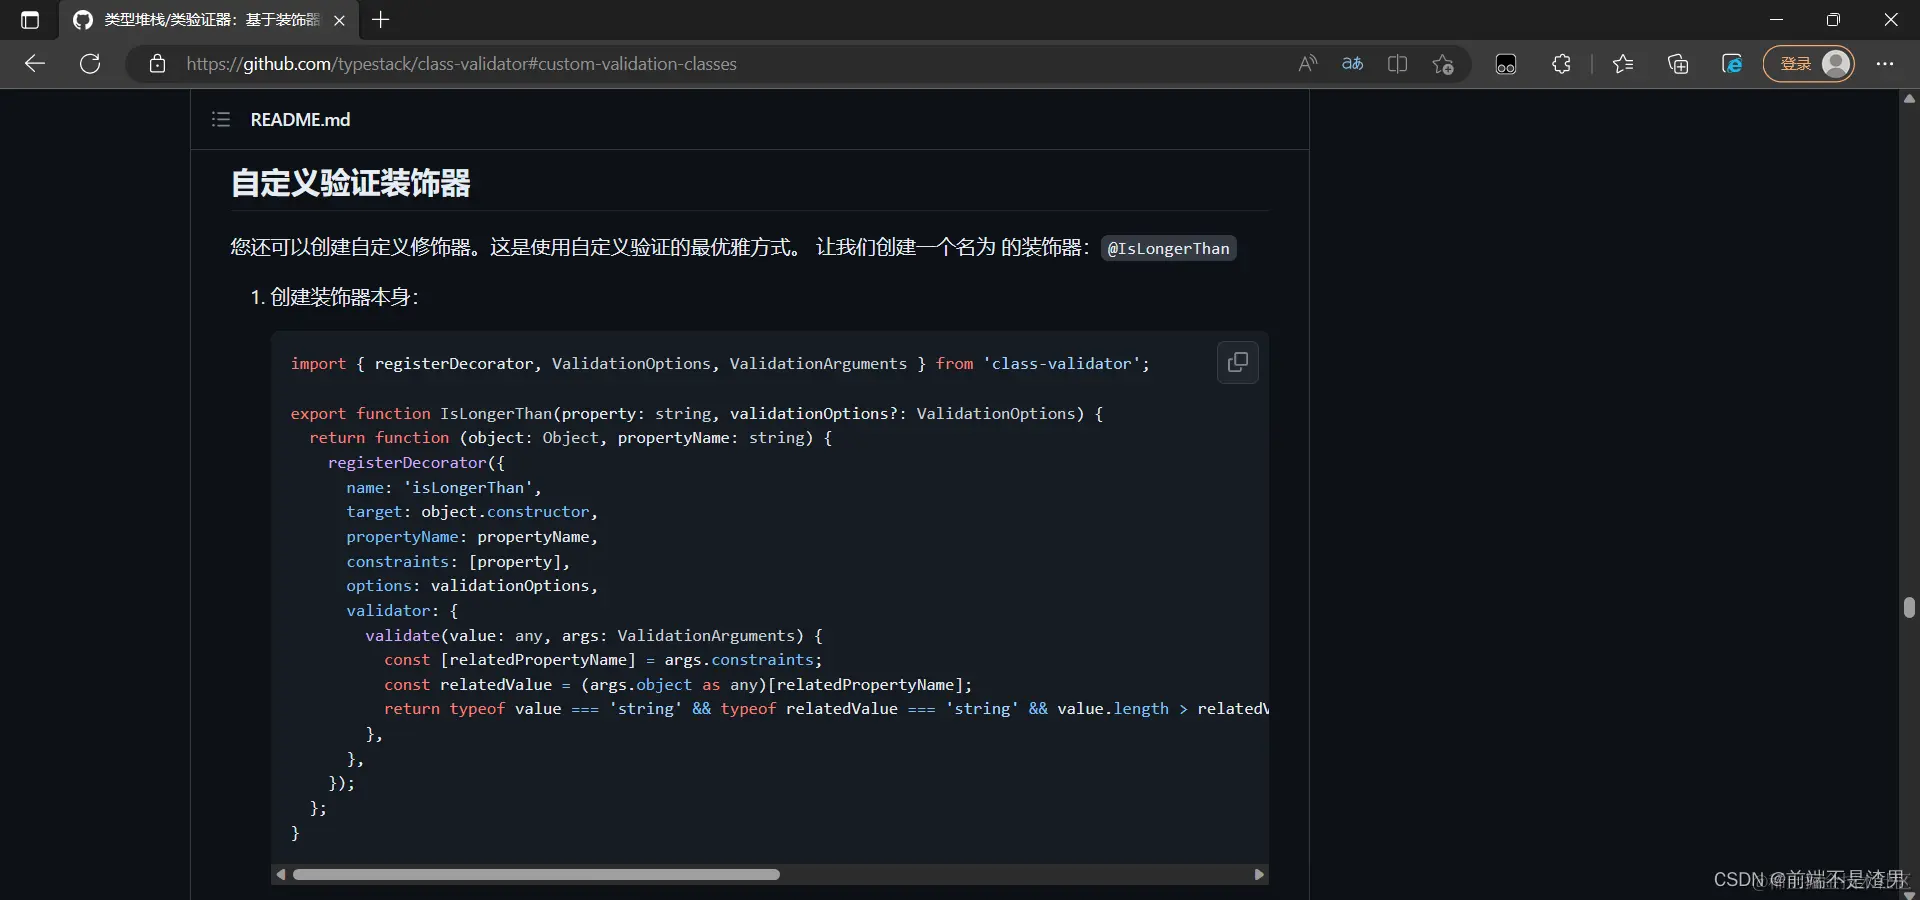This screenshot has width=1920, height=900.
Task: Open the favorites list icon
Action: click(x=1623, y=64)
